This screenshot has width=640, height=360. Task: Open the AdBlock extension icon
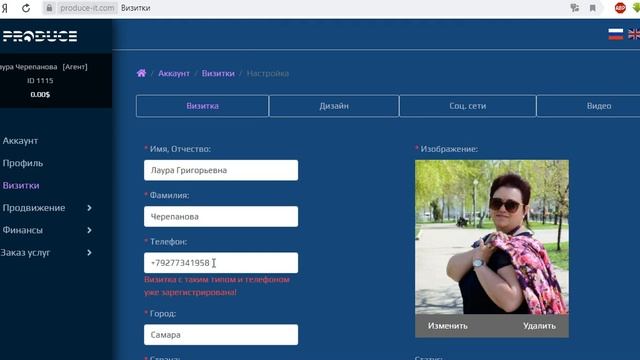tap(620, 8)
